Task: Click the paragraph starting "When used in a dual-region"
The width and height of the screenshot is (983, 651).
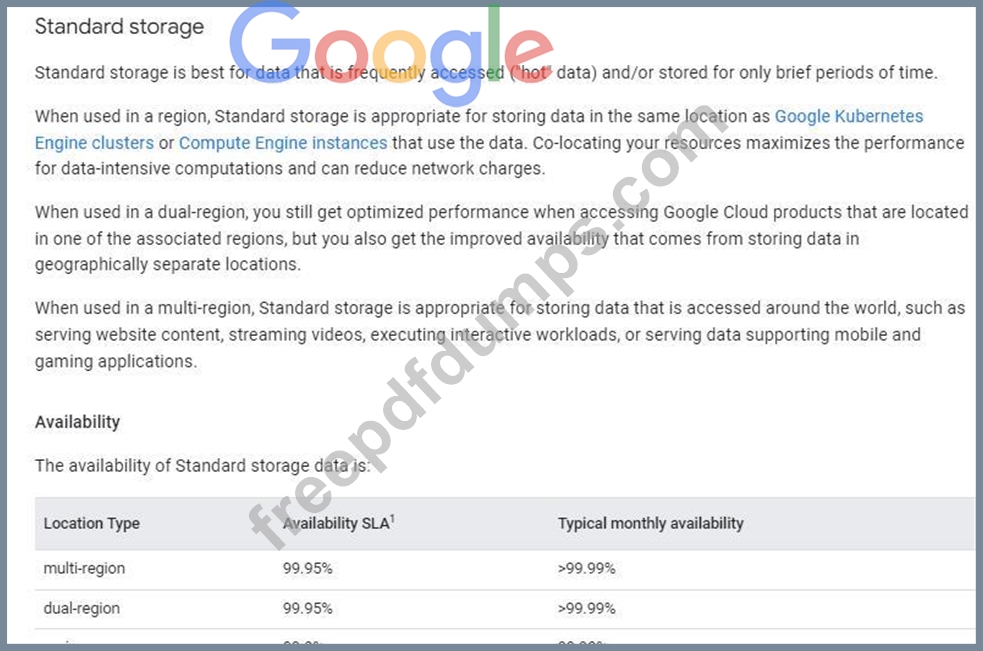Action: click(500, 238)
